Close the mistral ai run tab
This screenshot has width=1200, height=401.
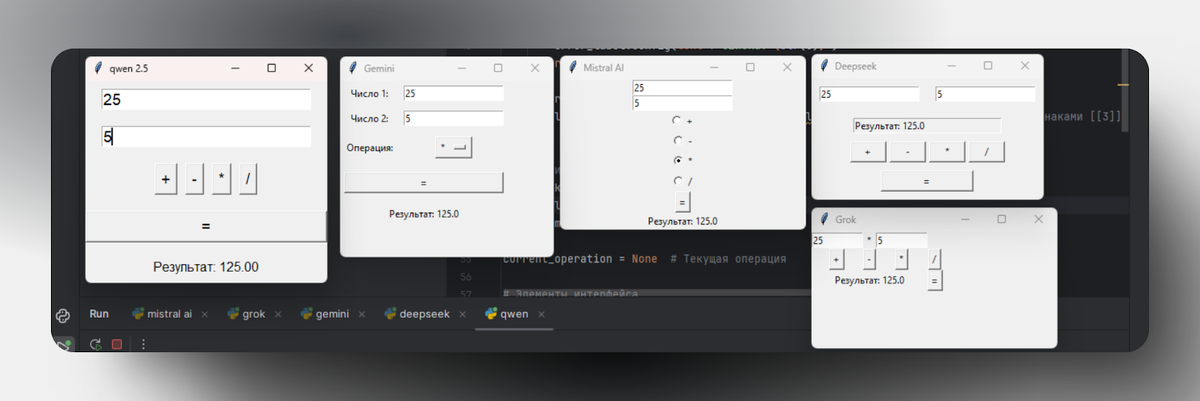click(x=205, y=314)
